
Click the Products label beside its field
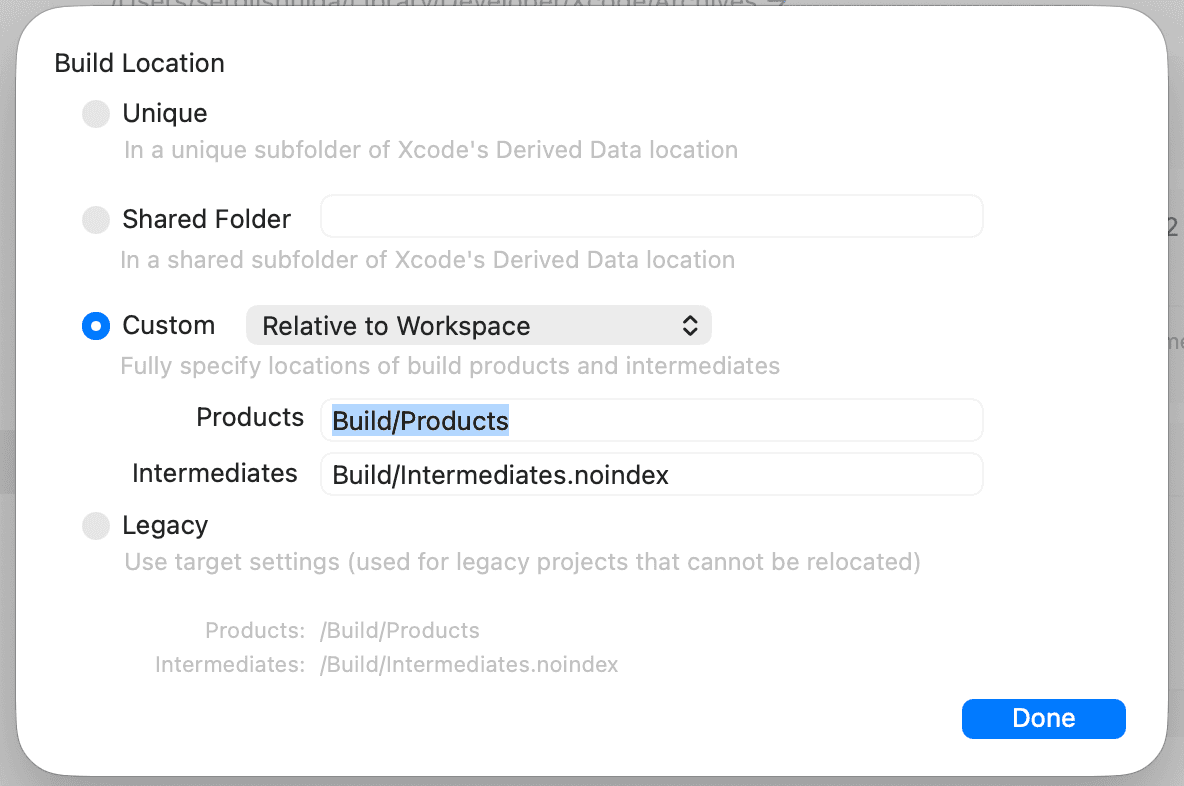click(250, 418)
